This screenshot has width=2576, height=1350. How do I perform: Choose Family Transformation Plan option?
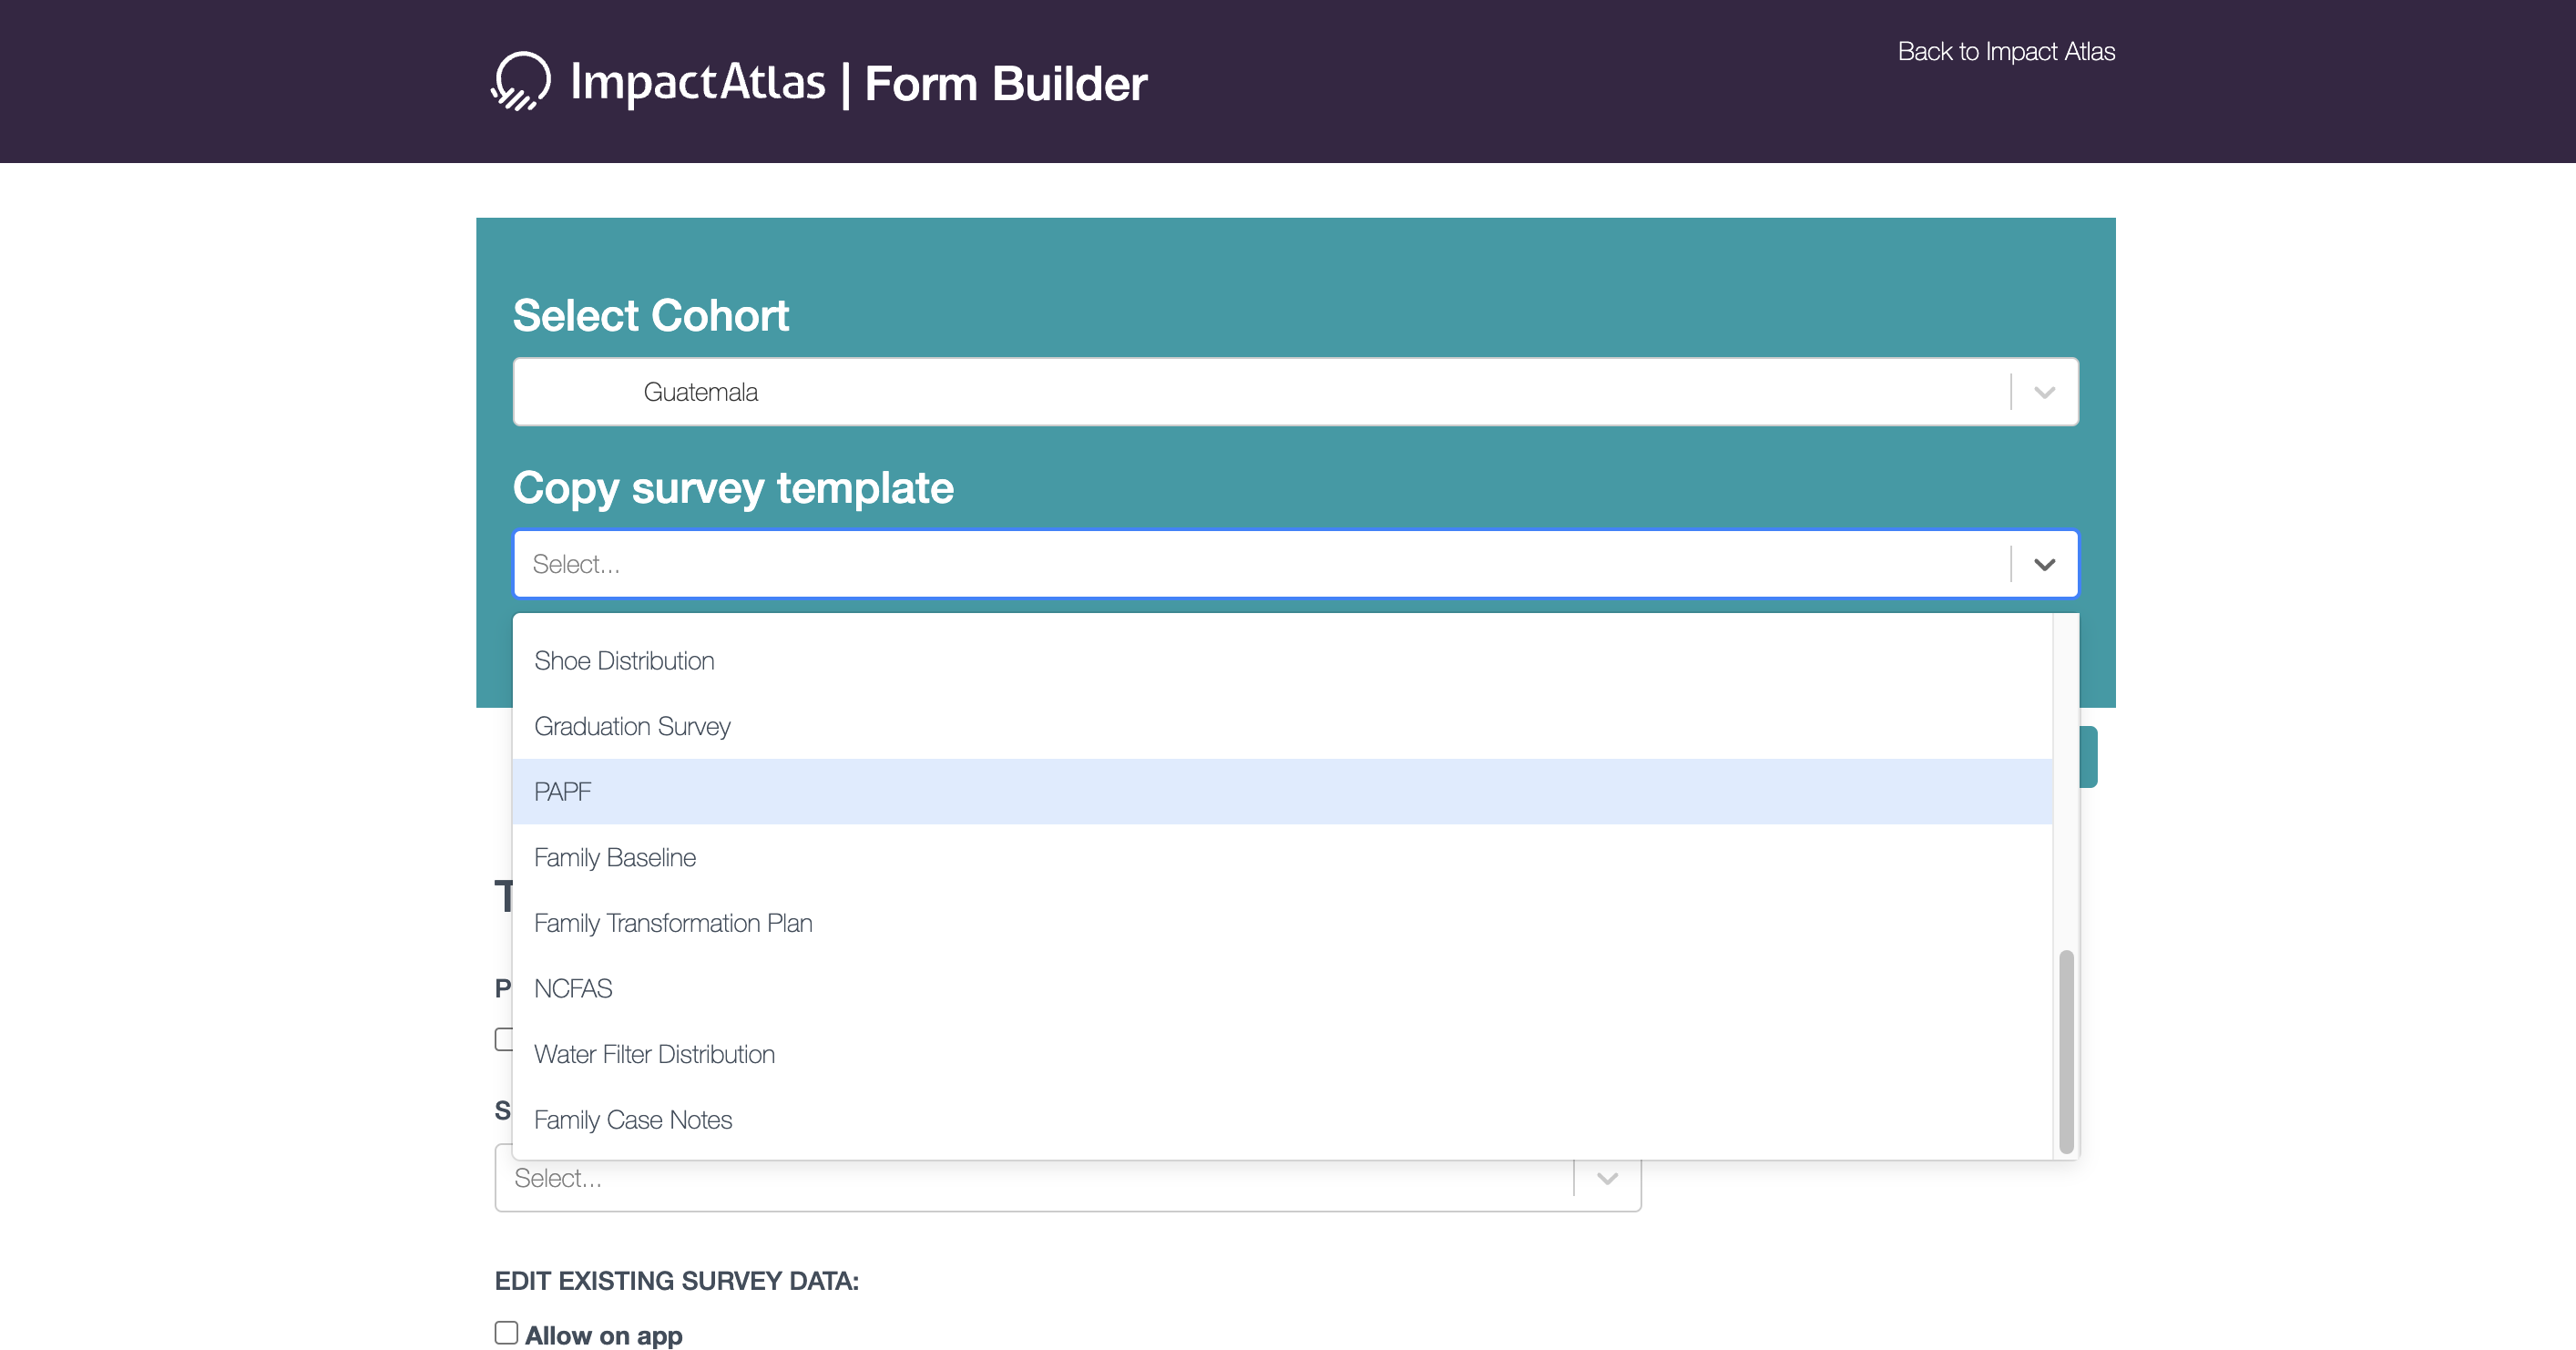(673, 923)
